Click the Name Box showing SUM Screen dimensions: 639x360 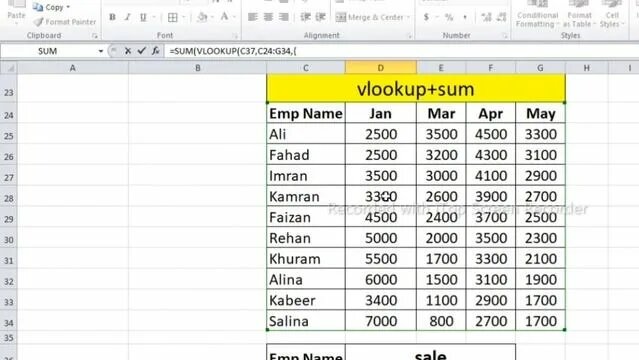[x=48, y=51]
